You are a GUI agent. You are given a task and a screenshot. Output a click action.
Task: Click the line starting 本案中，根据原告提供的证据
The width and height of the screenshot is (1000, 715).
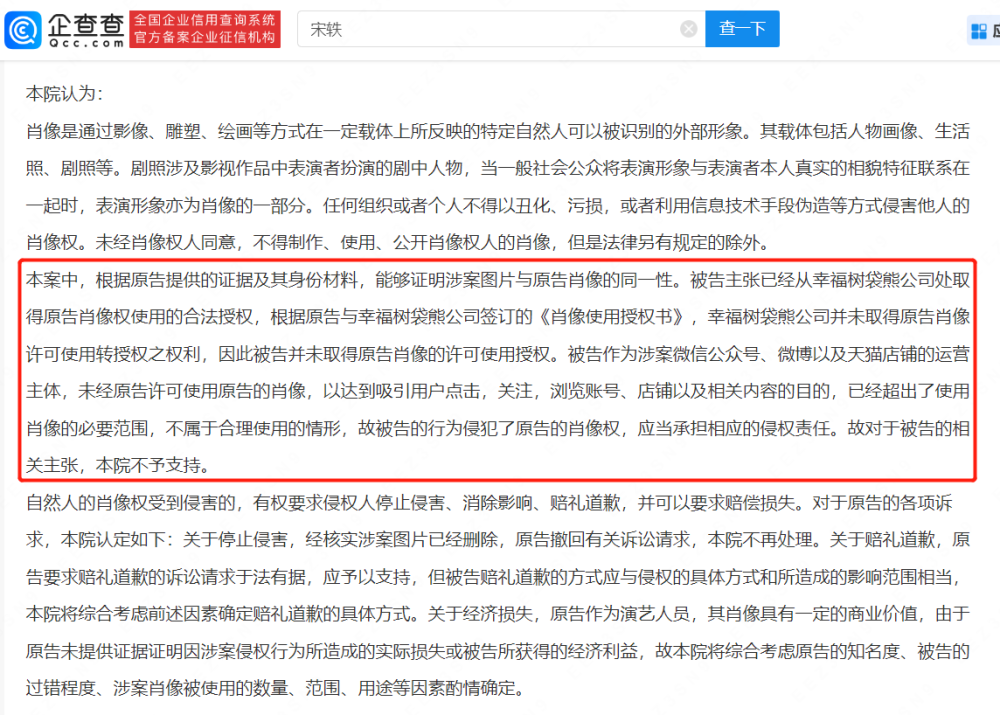pos(497,279)
